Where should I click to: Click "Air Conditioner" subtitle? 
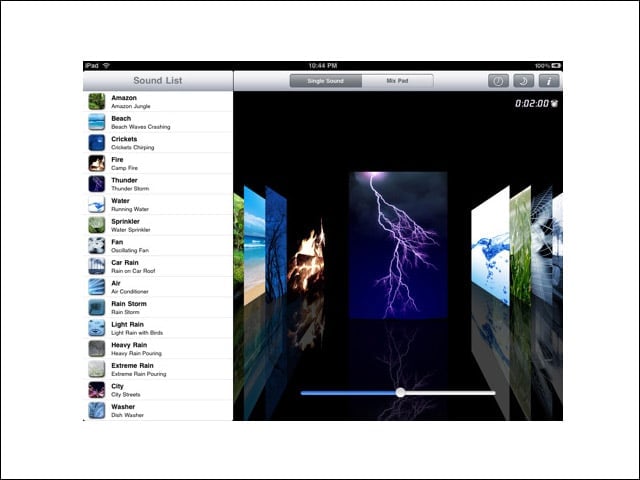pos(130,291)
